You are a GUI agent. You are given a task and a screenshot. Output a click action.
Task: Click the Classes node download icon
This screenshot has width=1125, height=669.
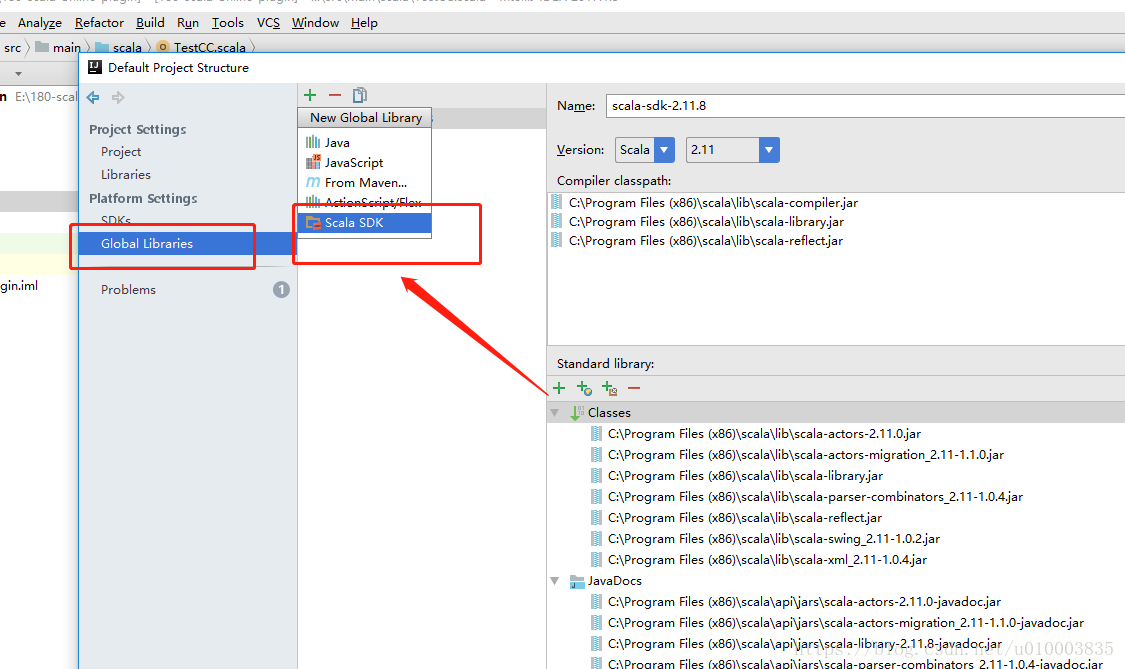[x=577, y=413]
